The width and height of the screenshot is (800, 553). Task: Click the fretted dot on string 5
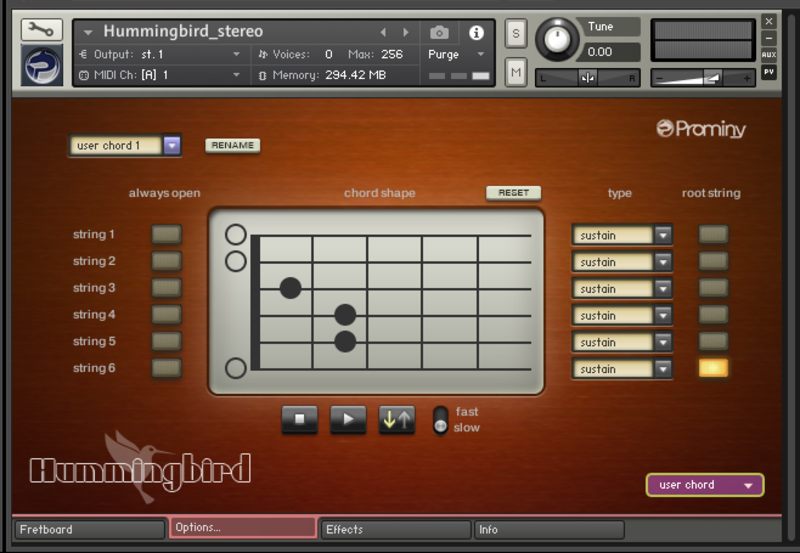tap(345, 341)
